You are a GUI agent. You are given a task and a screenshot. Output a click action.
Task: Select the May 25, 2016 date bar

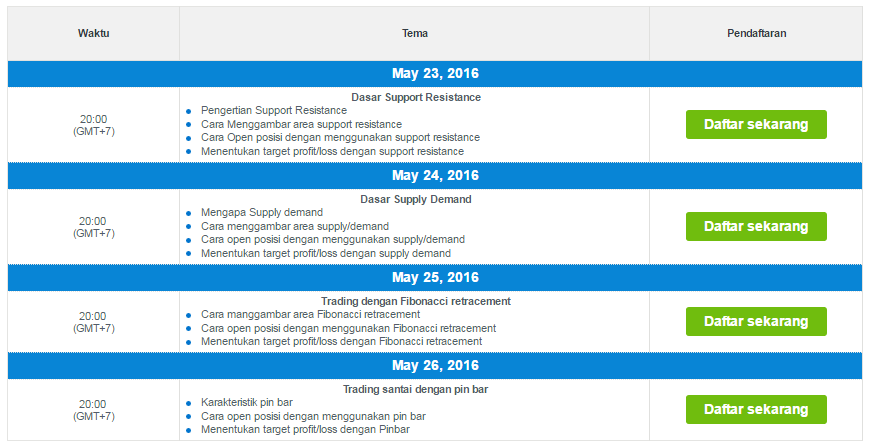[435, 278]
